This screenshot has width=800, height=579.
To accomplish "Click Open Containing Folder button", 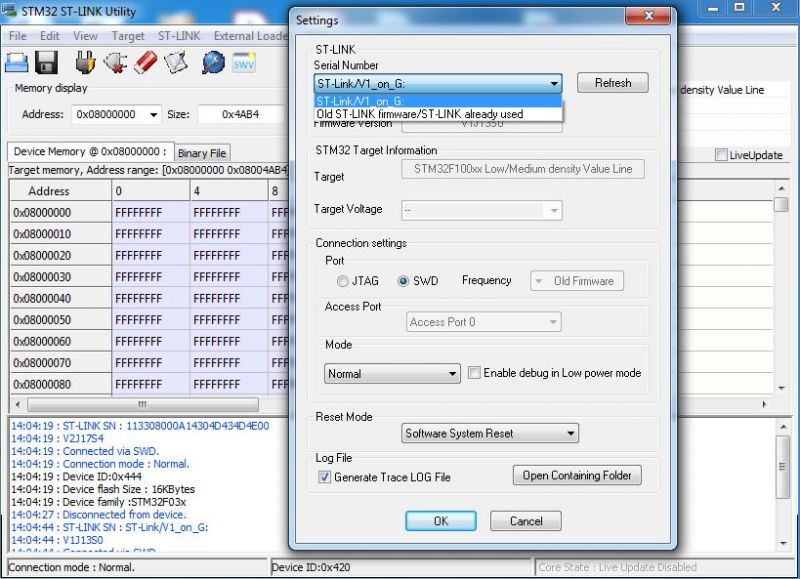I will 577,475.
